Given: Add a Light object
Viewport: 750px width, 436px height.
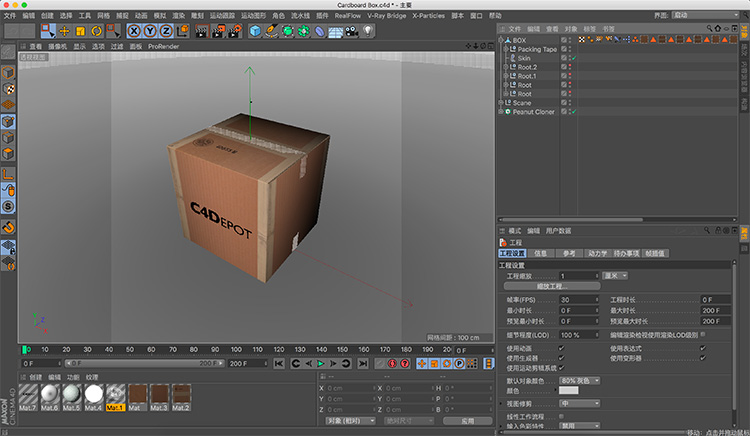Looking at the screenshot, I should (368, 31).
